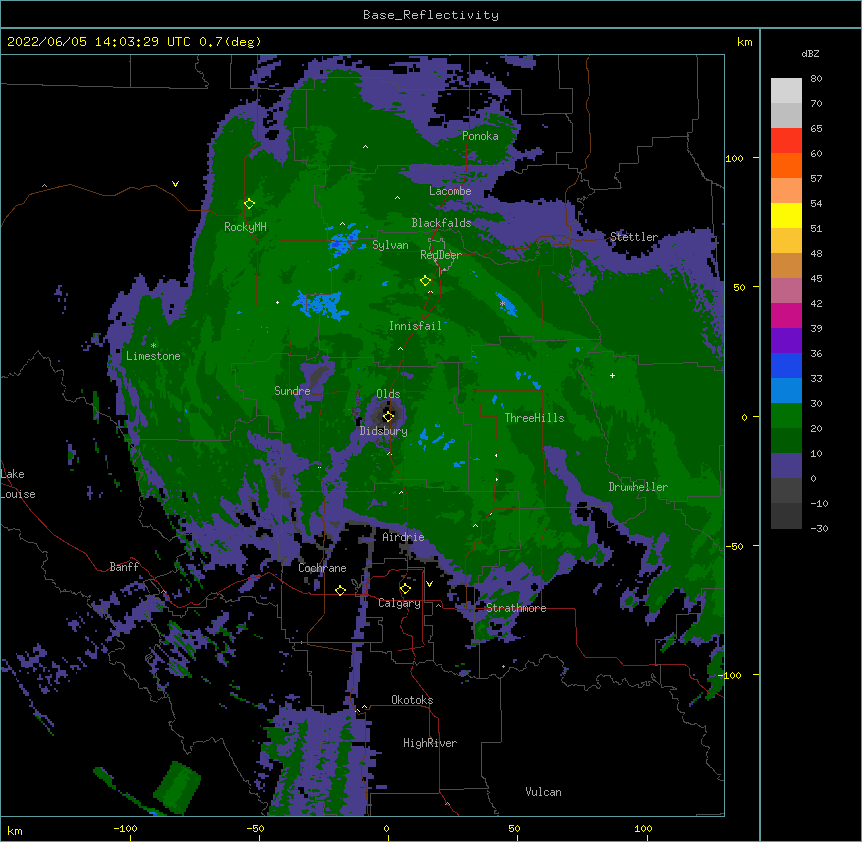Click the Lacombe label
The image size is (862, 842).
tap(450, 191)
